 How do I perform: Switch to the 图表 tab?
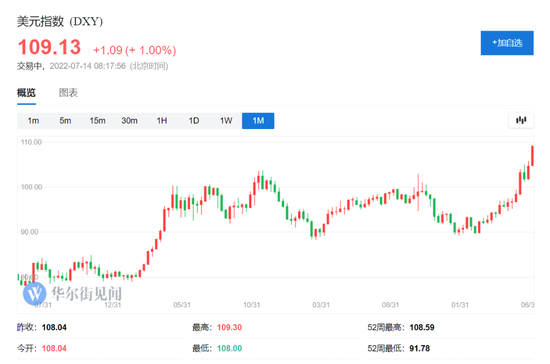pos(68,93)
